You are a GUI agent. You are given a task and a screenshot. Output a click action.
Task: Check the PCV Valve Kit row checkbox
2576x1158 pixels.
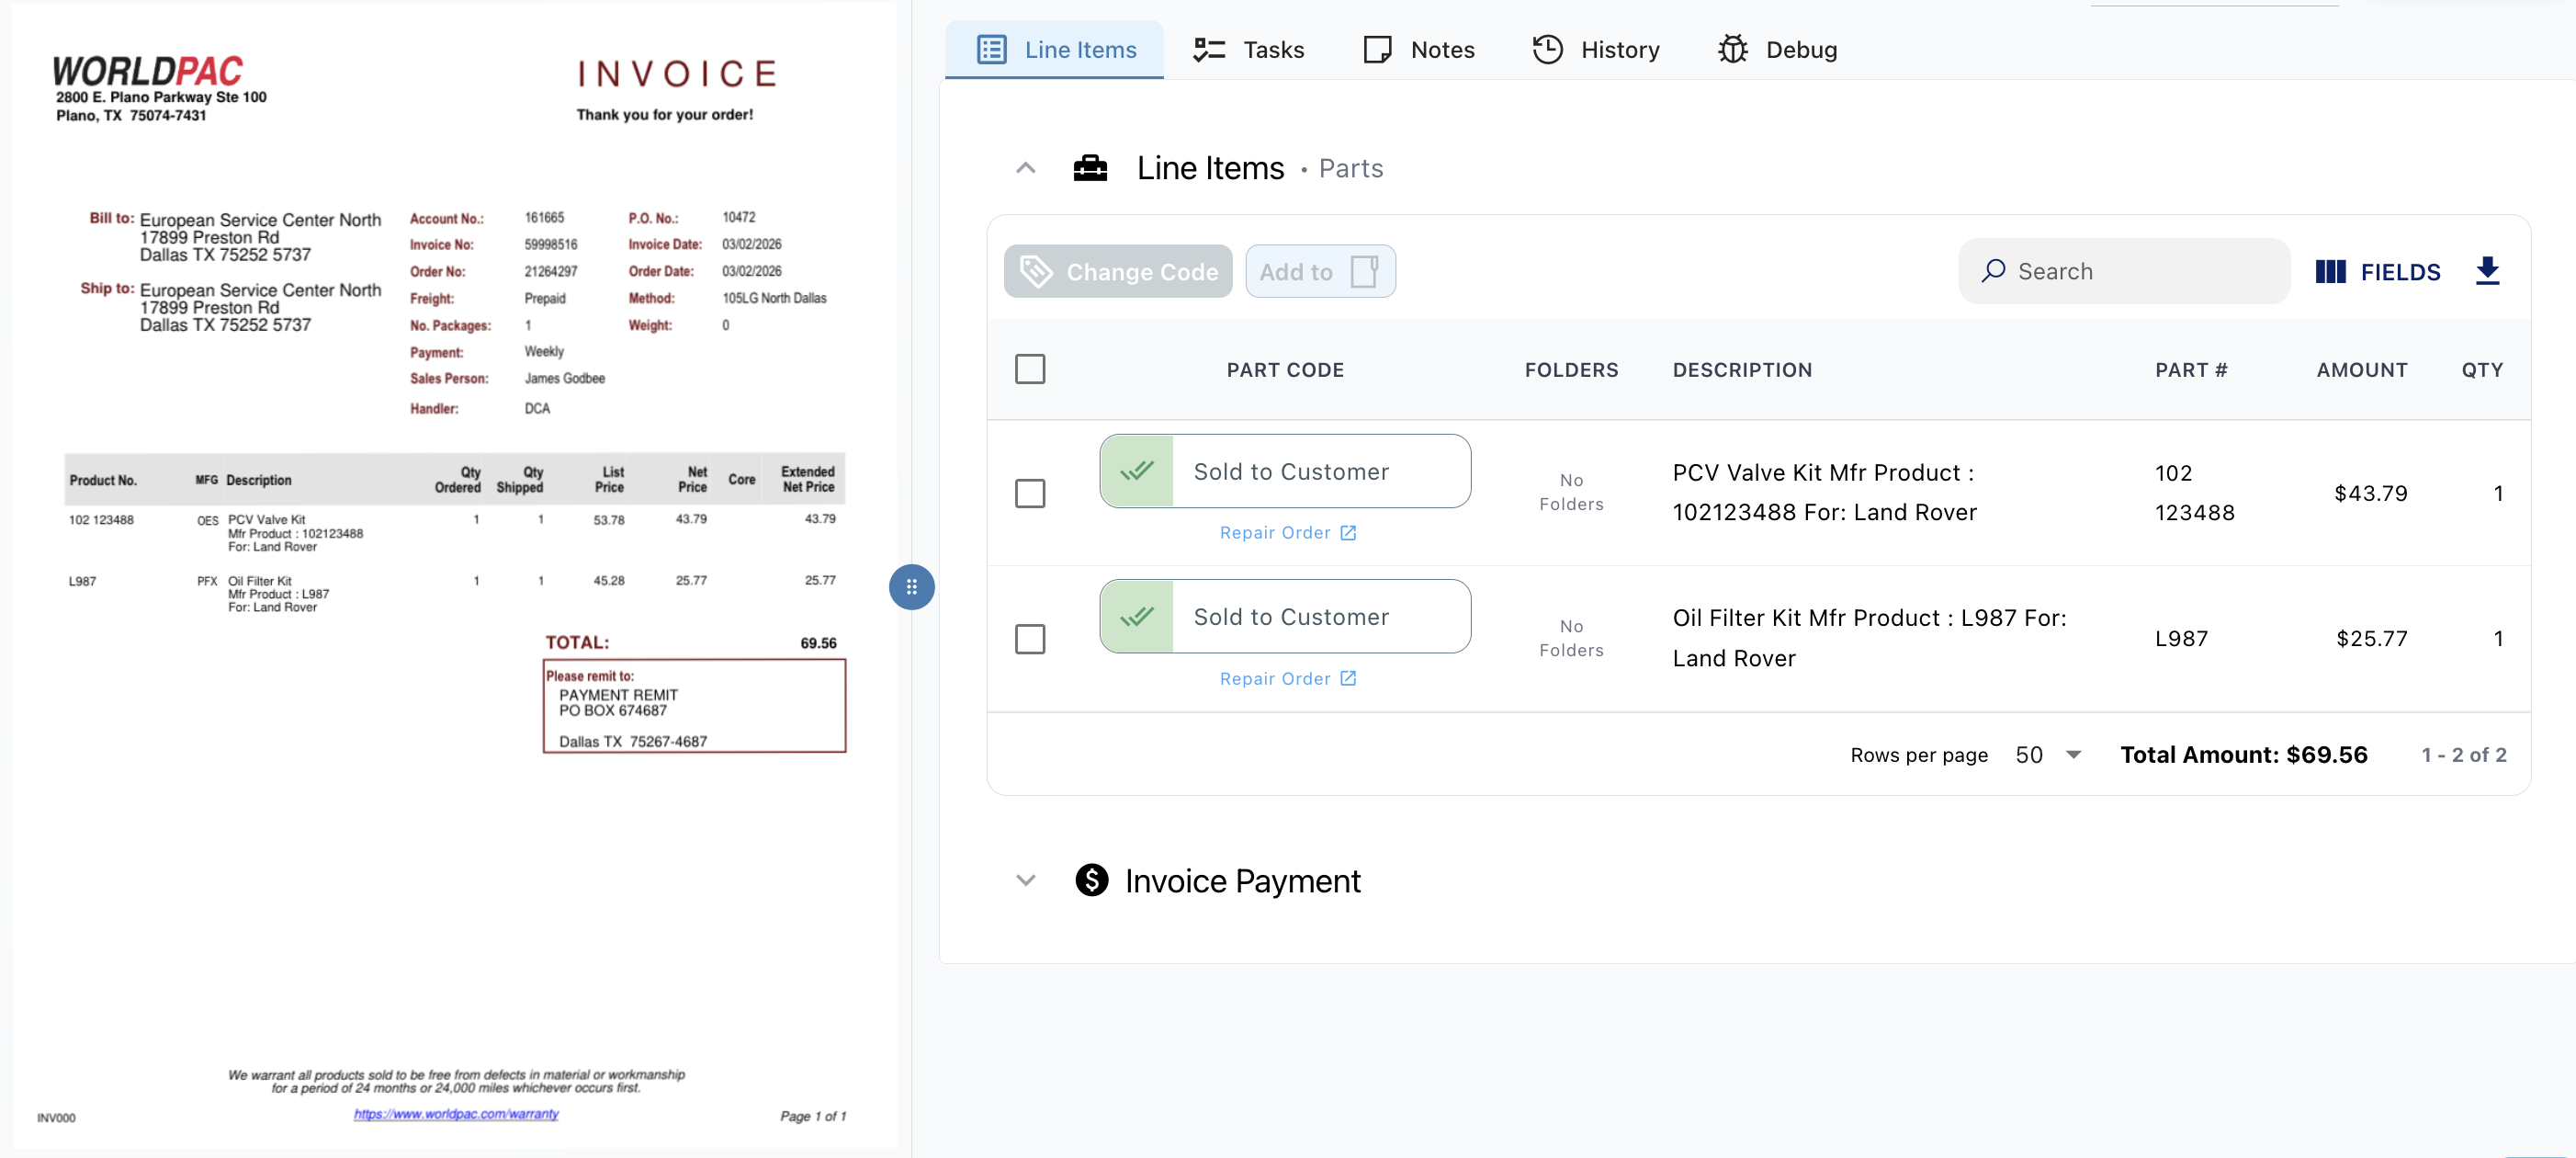click(1029, 493)
